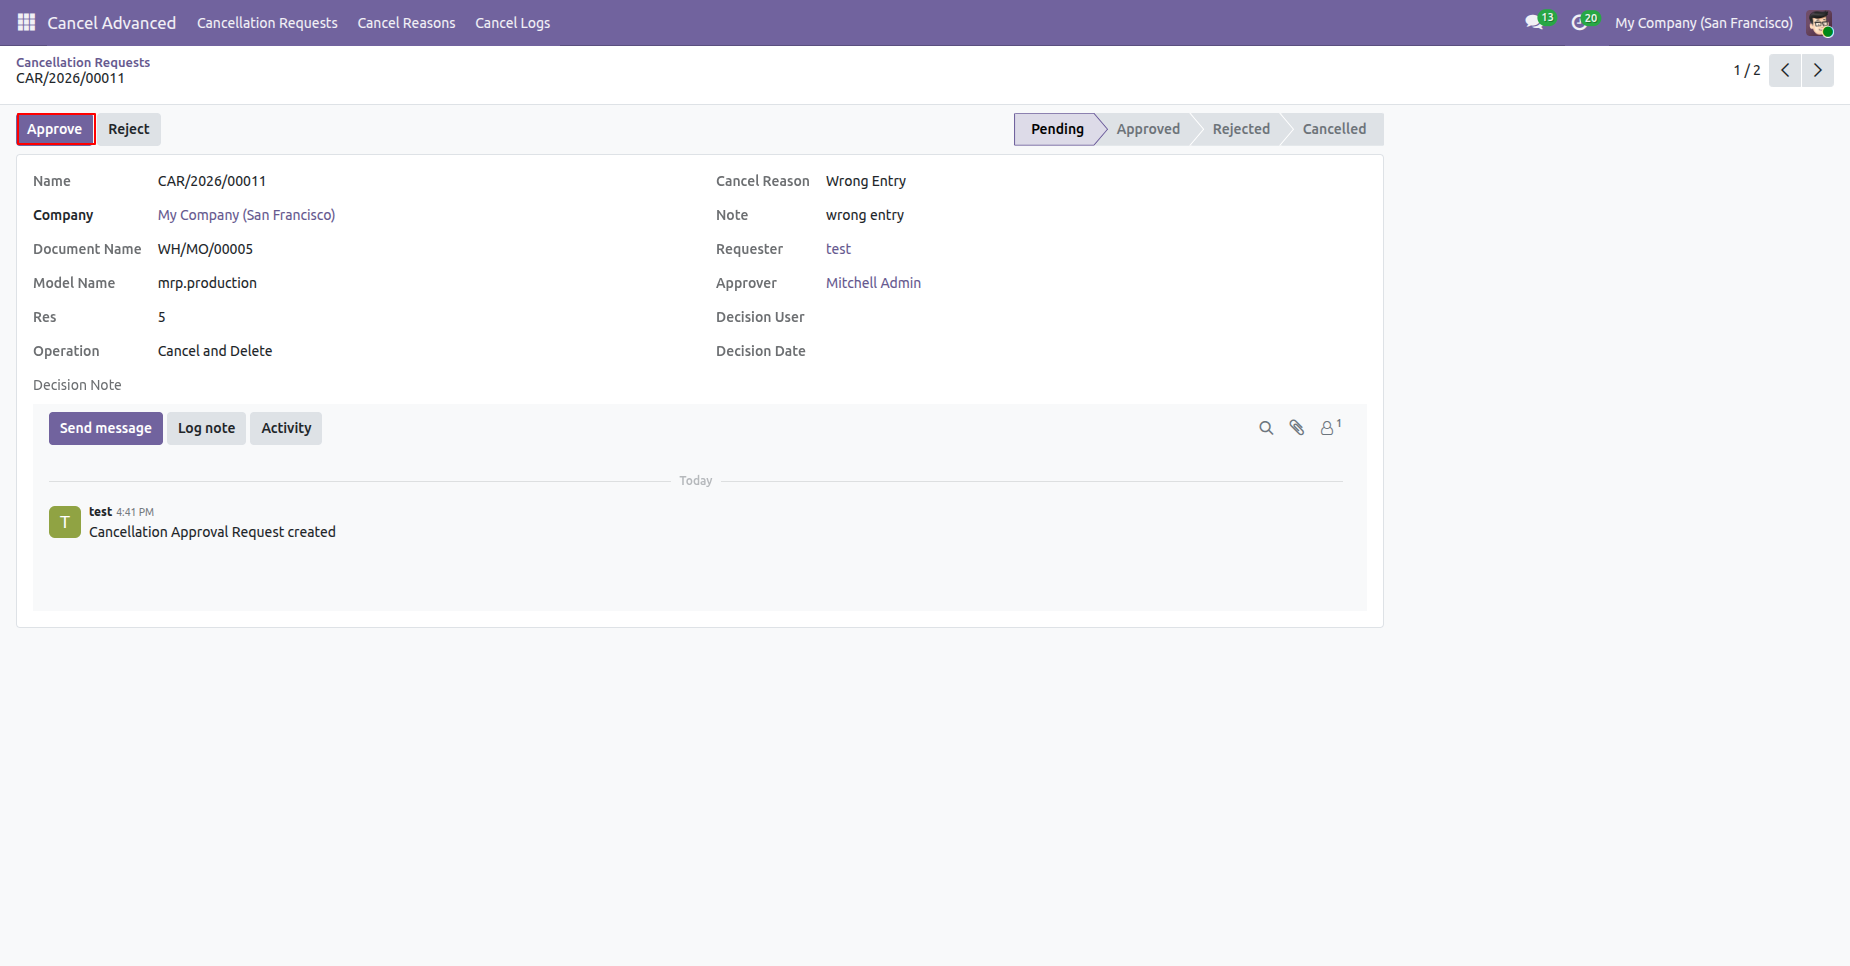Image resolution: width=1850 pixels, height=966 pixels.
Task: Click the Log note button
Action: (x=206, y=428)
